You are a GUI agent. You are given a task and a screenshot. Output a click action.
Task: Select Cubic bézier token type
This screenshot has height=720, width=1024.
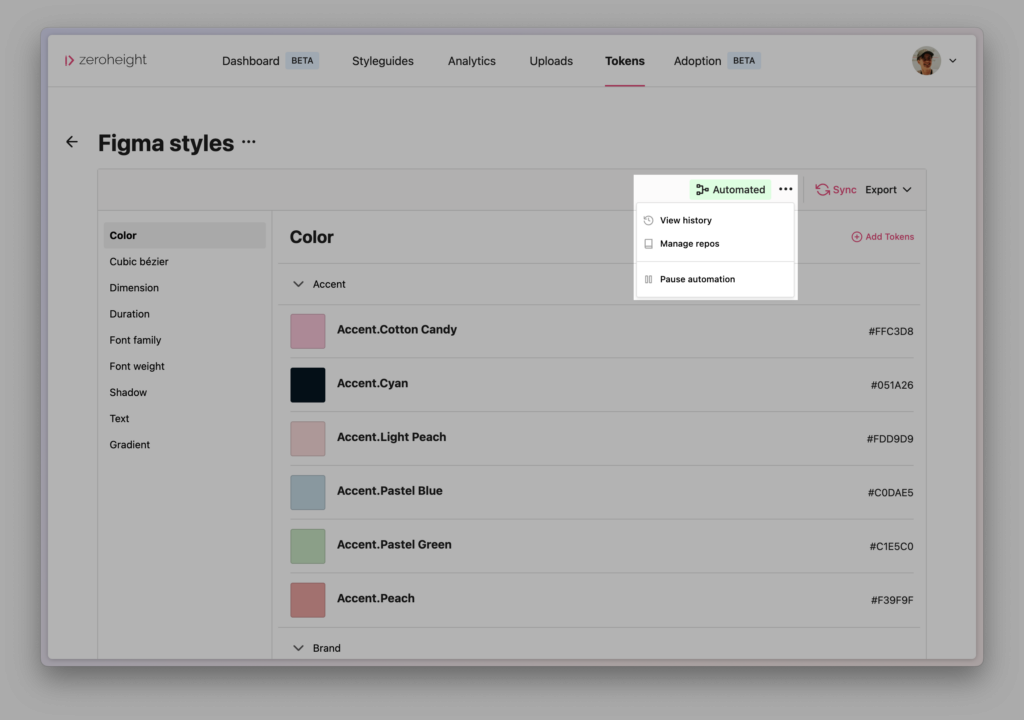[x=185, y=261]
